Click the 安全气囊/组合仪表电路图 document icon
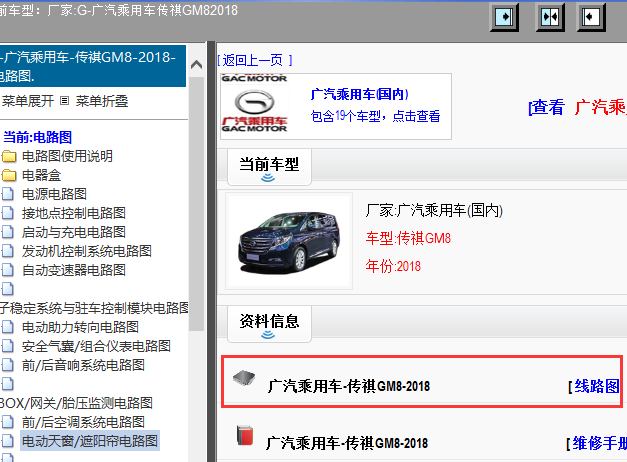The width and height of the screenshot is (627, 462). tap(8, 346)
